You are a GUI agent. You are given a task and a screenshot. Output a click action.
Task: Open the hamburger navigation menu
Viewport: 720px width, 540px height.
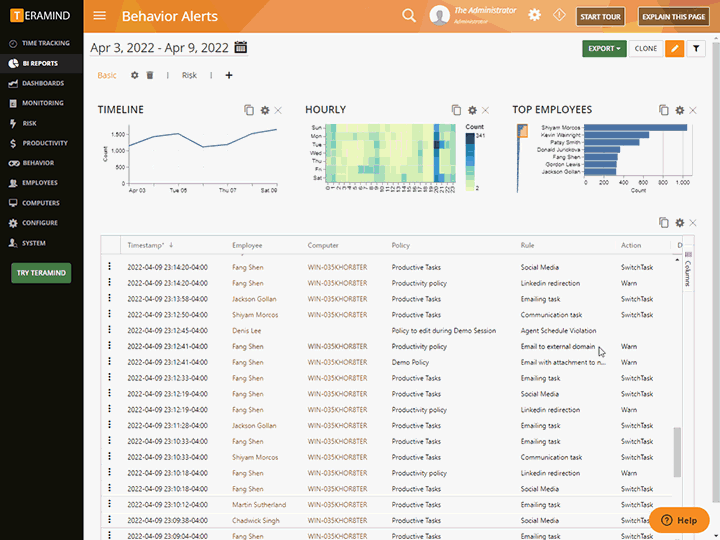click(x=99, y=15)
